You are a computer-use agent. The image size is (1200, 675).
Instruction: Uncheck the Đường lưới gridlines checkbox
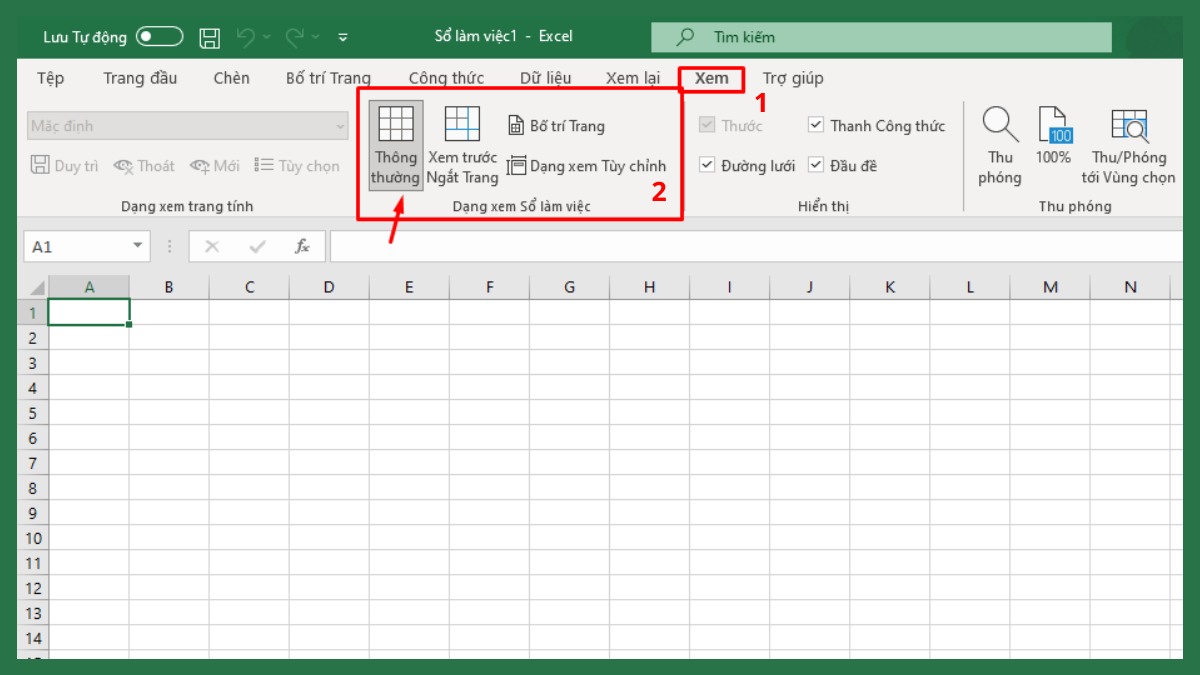[709, 165]
